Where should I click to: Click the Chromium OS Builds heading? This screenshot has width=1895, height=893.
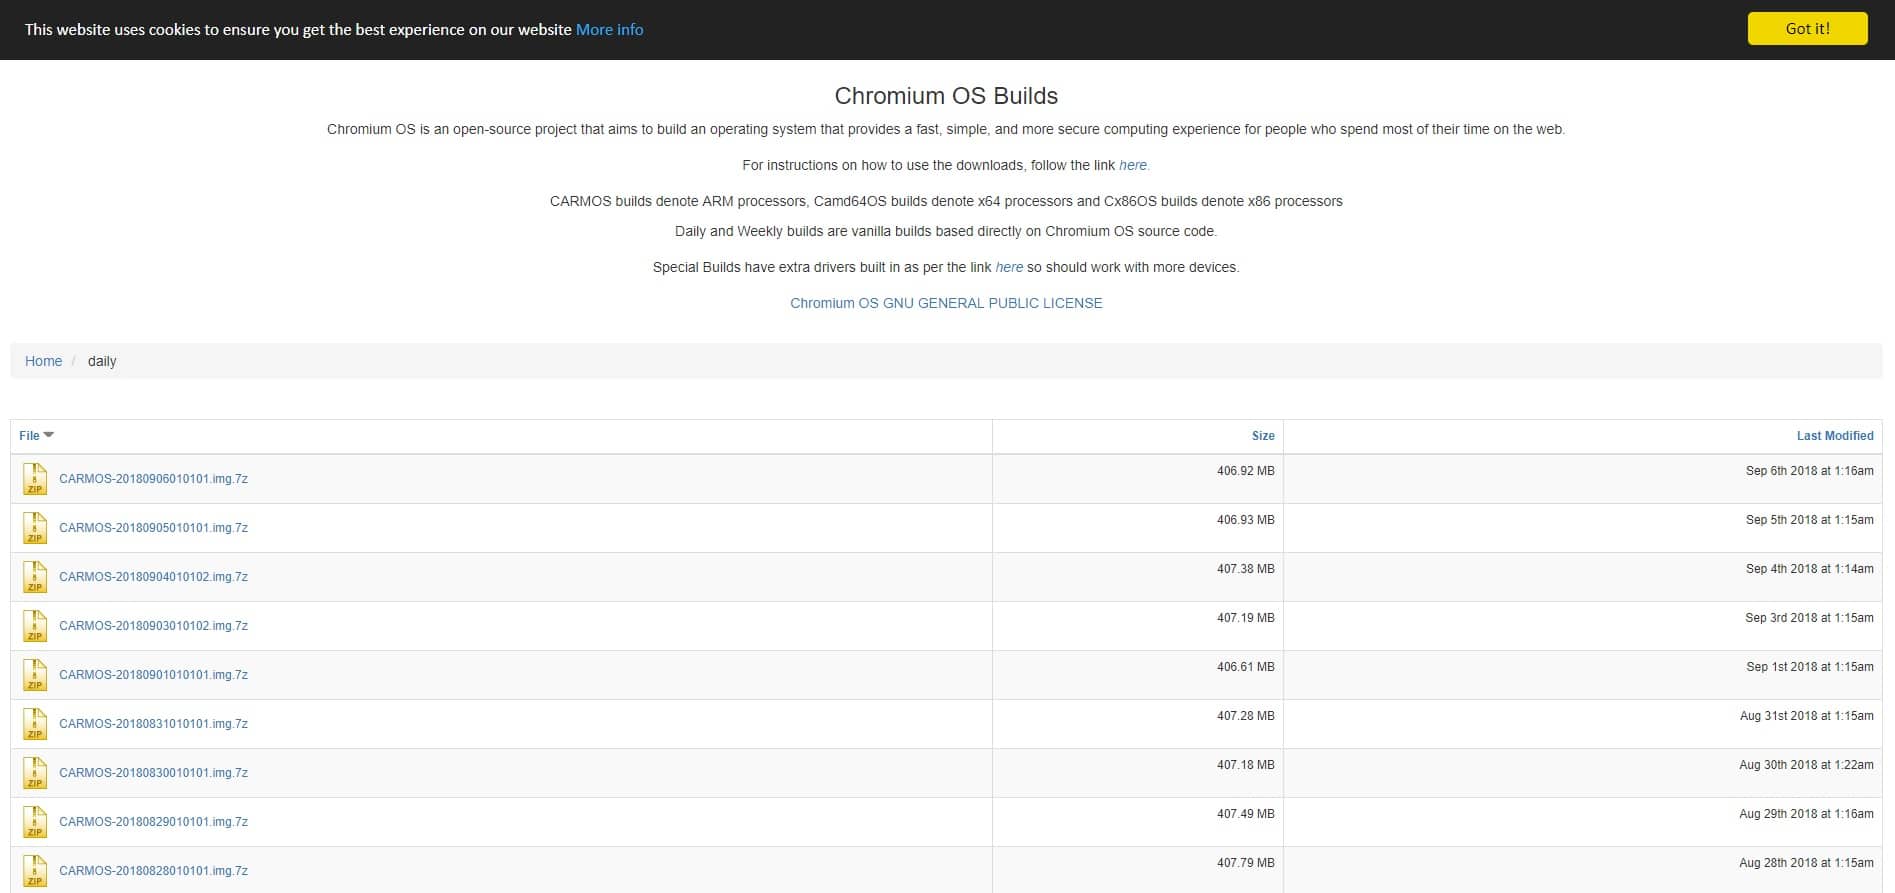[x=946, y=96]
